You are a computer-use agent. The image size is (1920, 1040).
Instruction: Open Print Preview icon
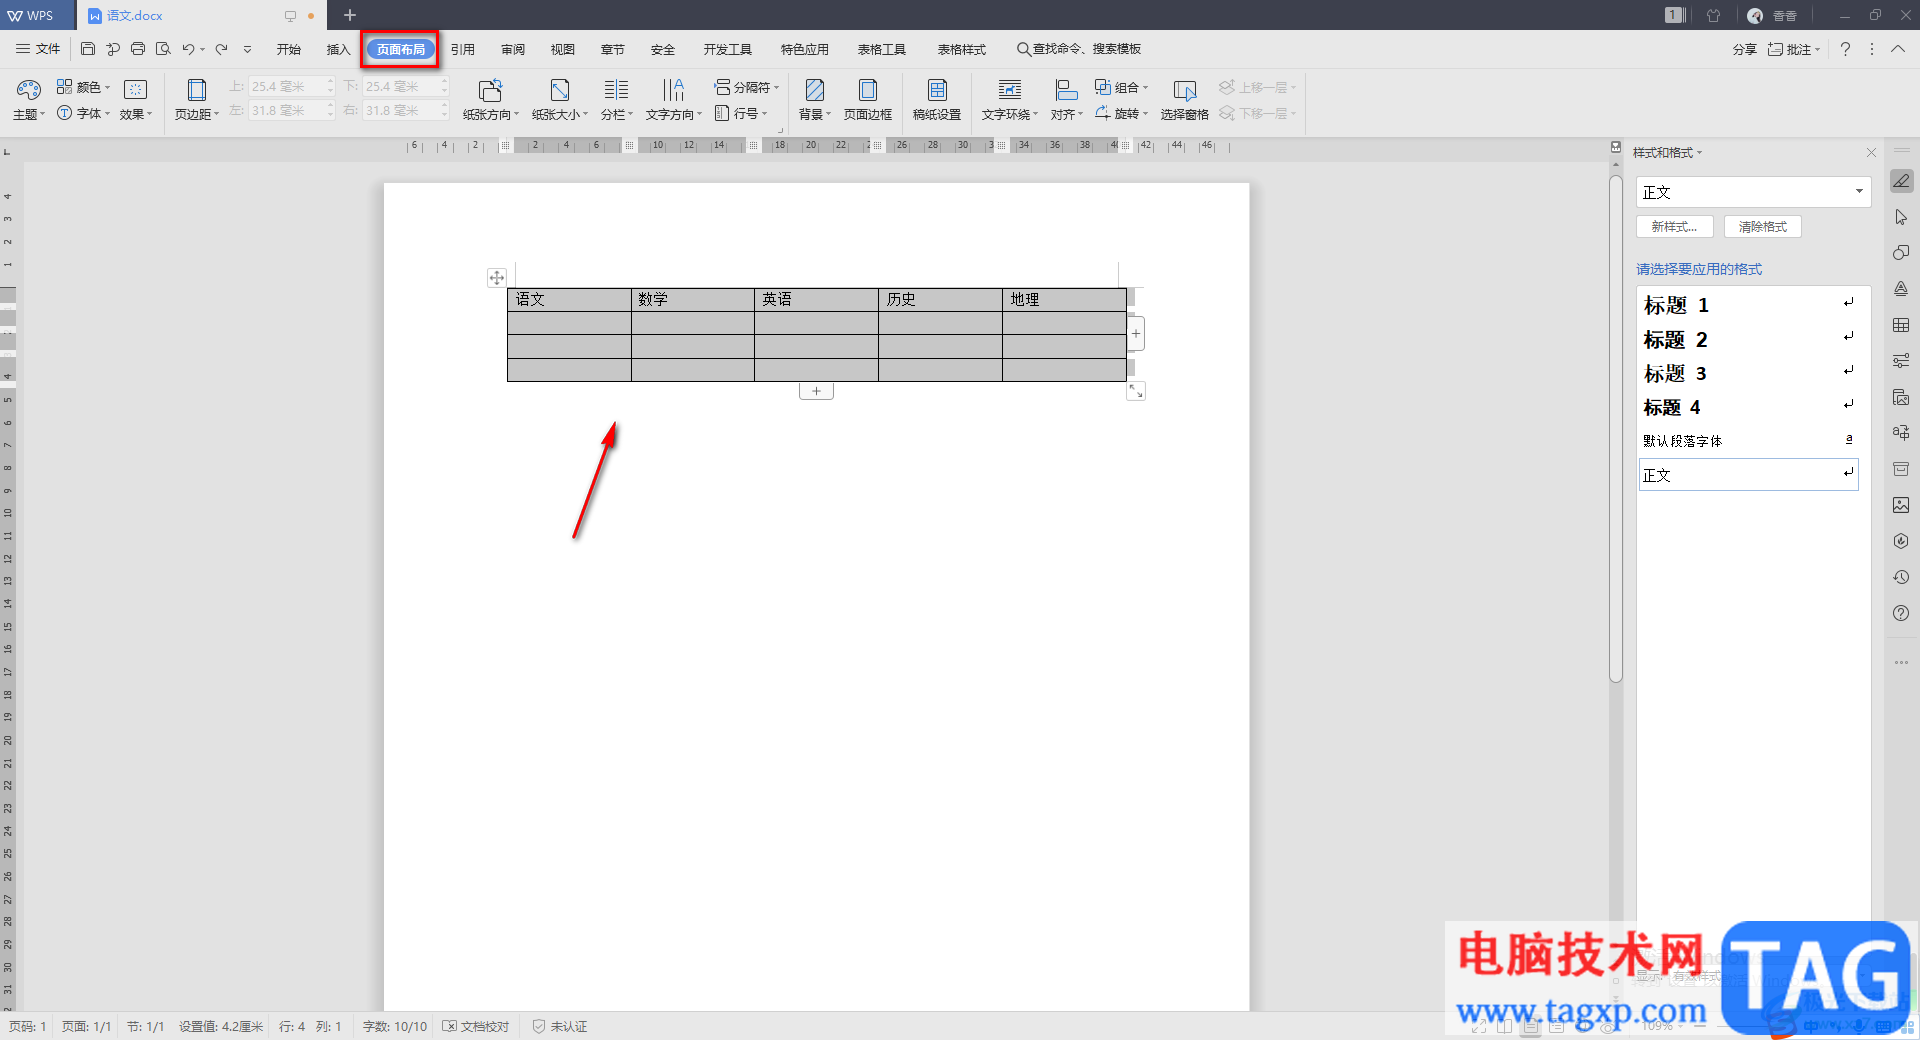coord(163,49)
